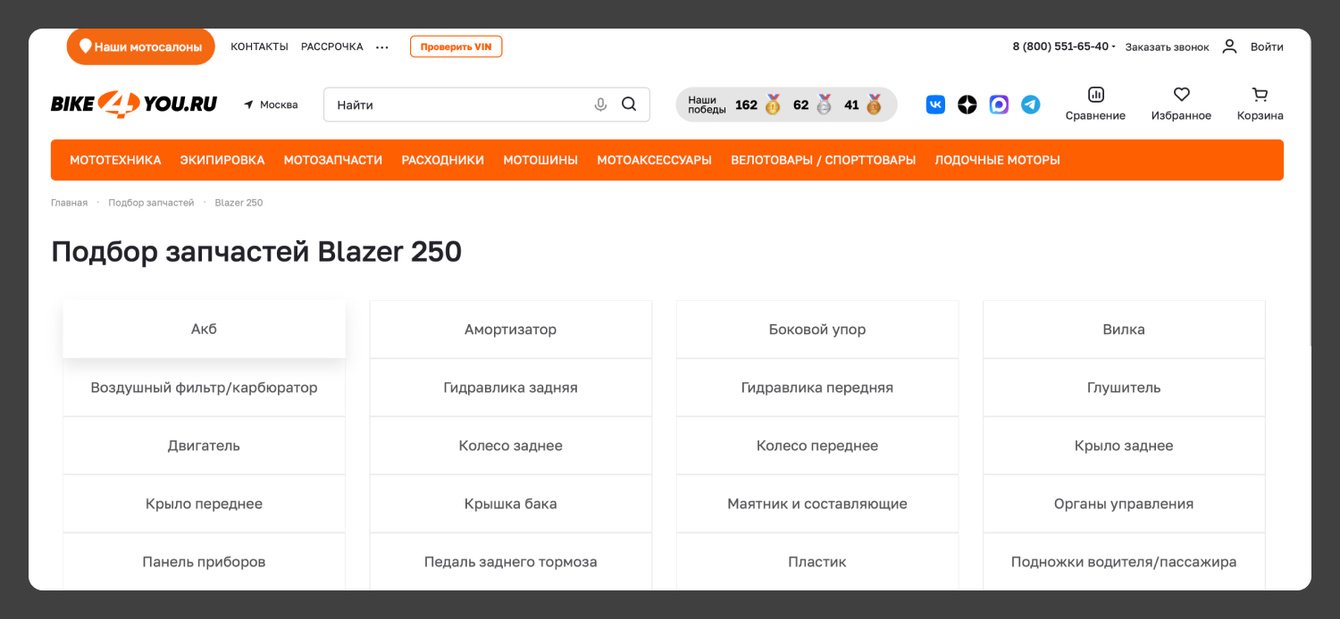This screenshot has width=1340, height=619.
Task: Open the VK social network icon
Action: coord(936,104)
